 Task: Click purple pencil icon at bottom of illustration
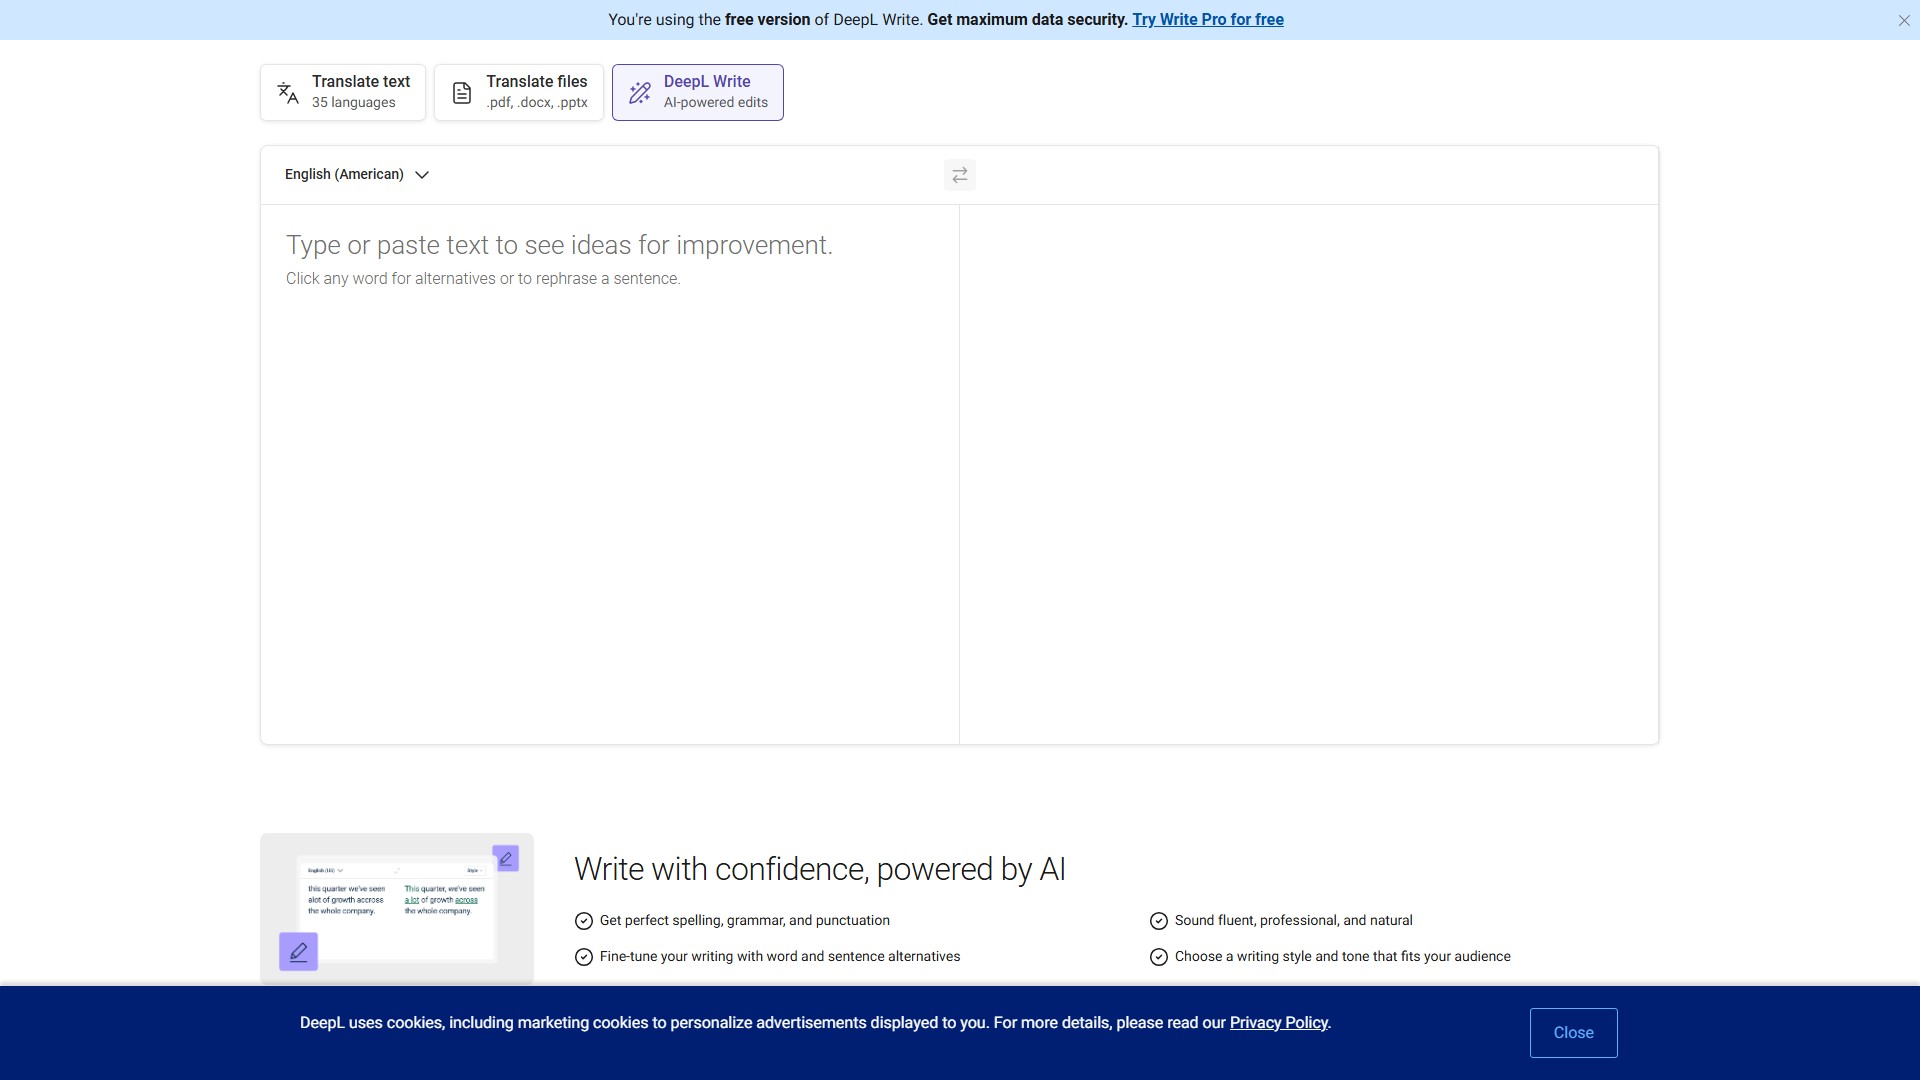pos(298,952)
